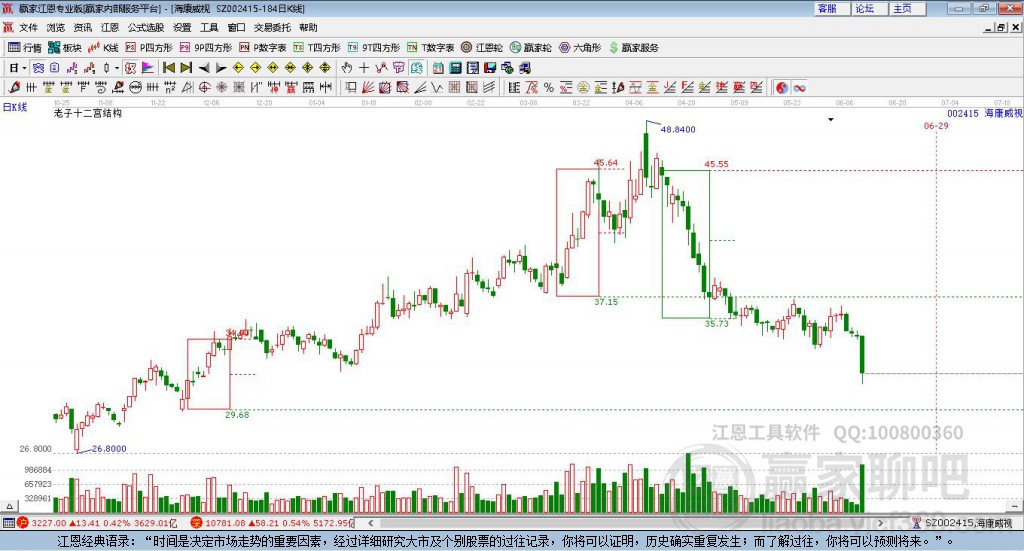Image resolution: width=1024 pixels, height=551 pixels.
Task: Open the 六角形 hexagon tool
Action: (x=580, y=48)
